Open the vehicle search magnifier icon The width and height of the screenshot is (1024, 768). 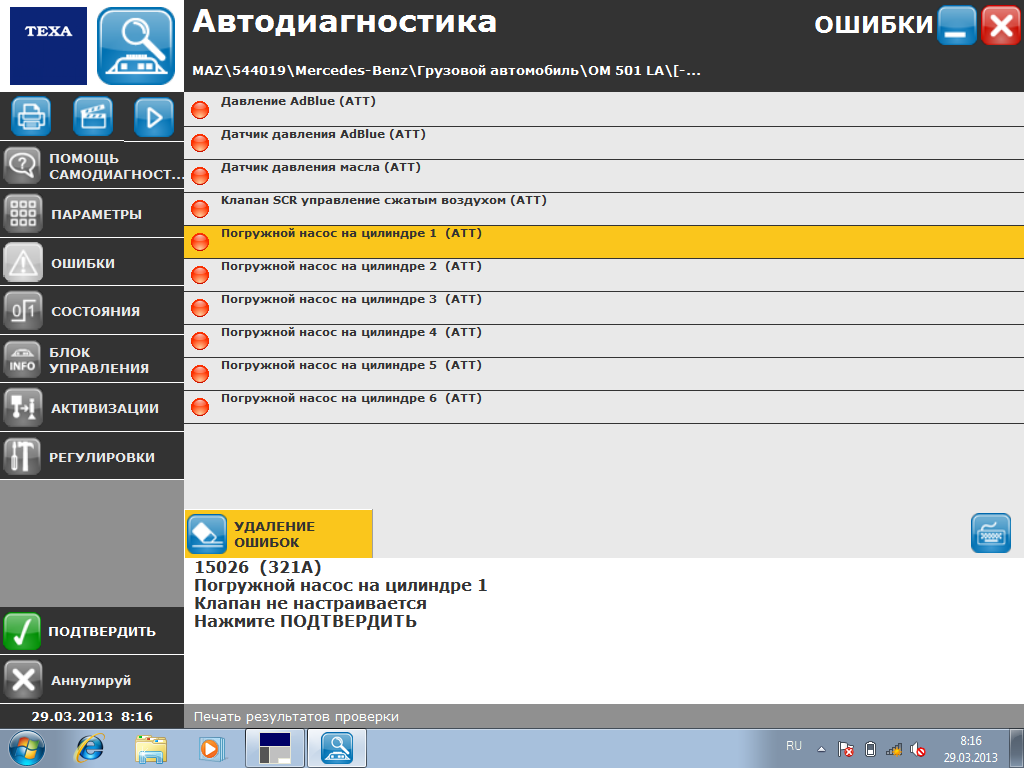coord(136,46)
